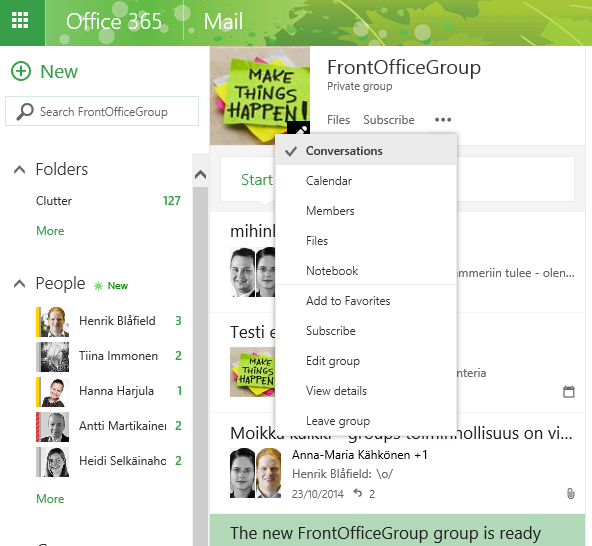Open the Office 365 app launcher grid
The image size is (592, 546).
[x=20, y=20]
